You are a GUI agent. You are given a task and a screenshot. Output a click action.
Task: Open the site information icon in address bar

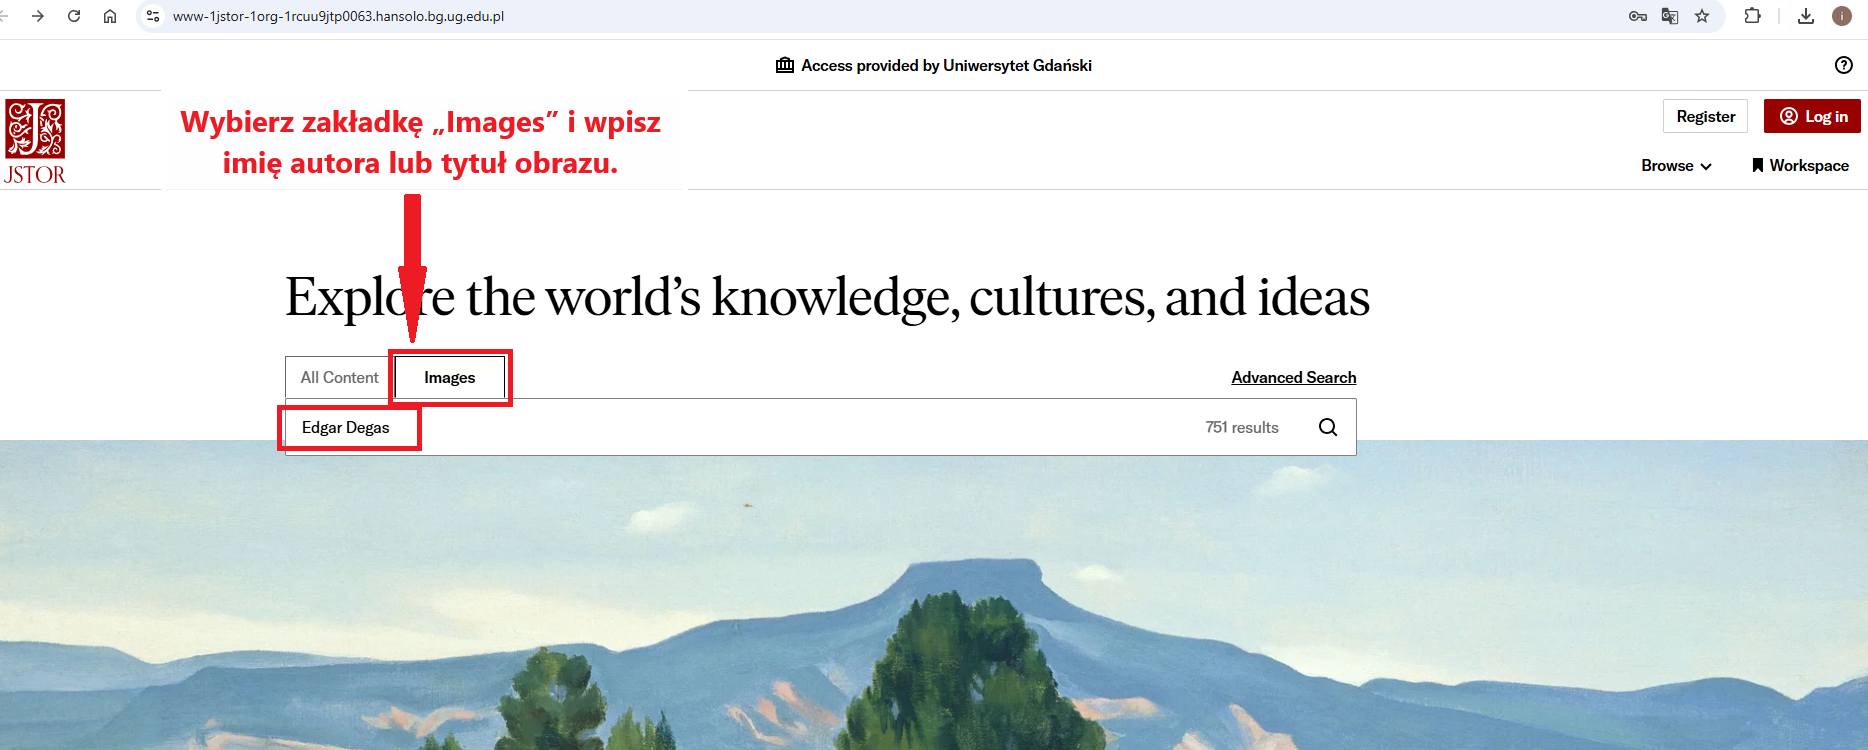click(153, 16)
